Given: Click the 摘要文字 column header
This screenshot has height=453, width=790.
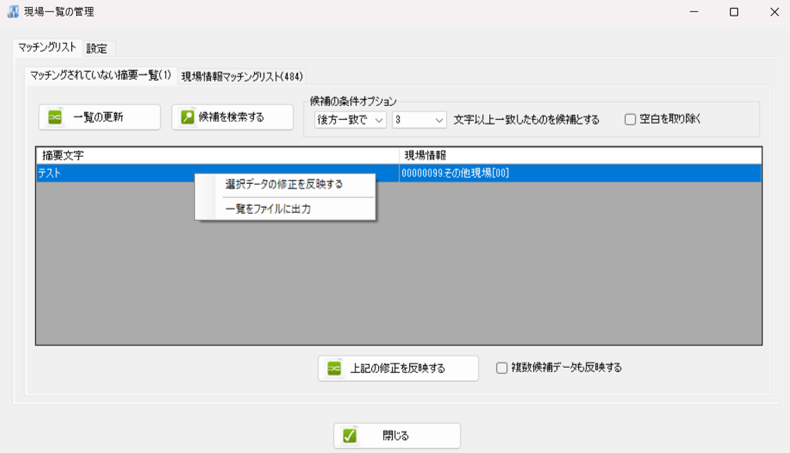Looking at the screenshot, I should [218, 156].
